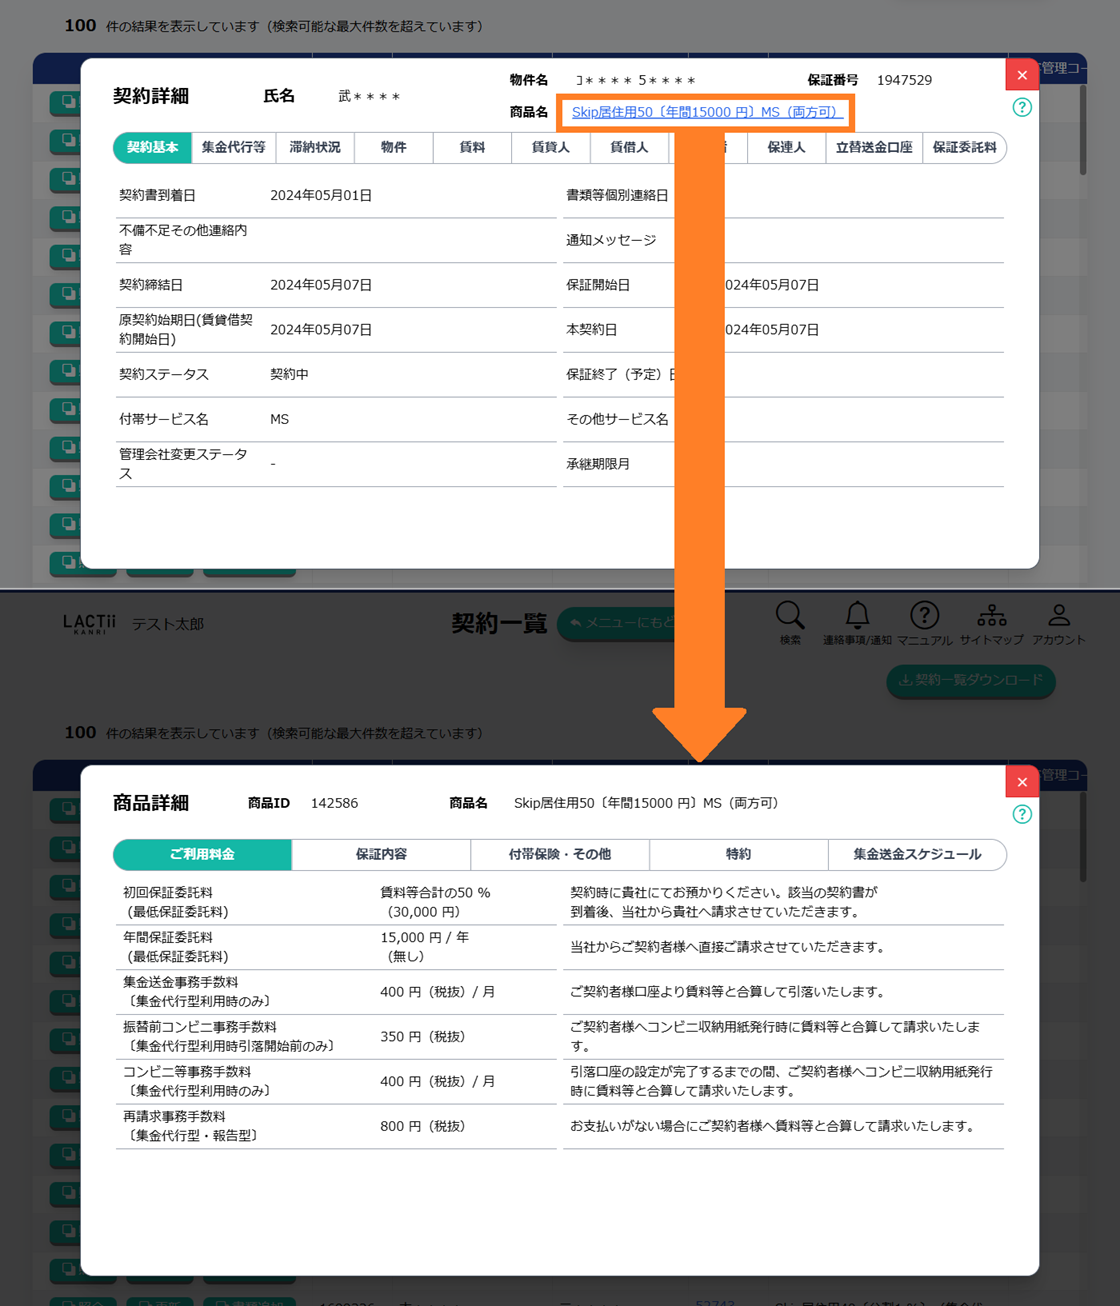The width and height of the screenshot is (1120, 1306).
Task: Click the LACTii logo in header
Action: coord(89,624)
